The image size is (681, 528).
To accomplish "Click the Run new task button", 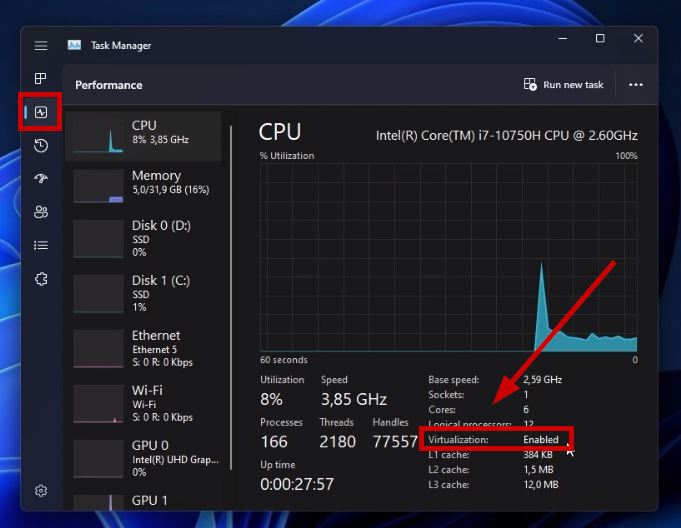I will coord(563,85).
